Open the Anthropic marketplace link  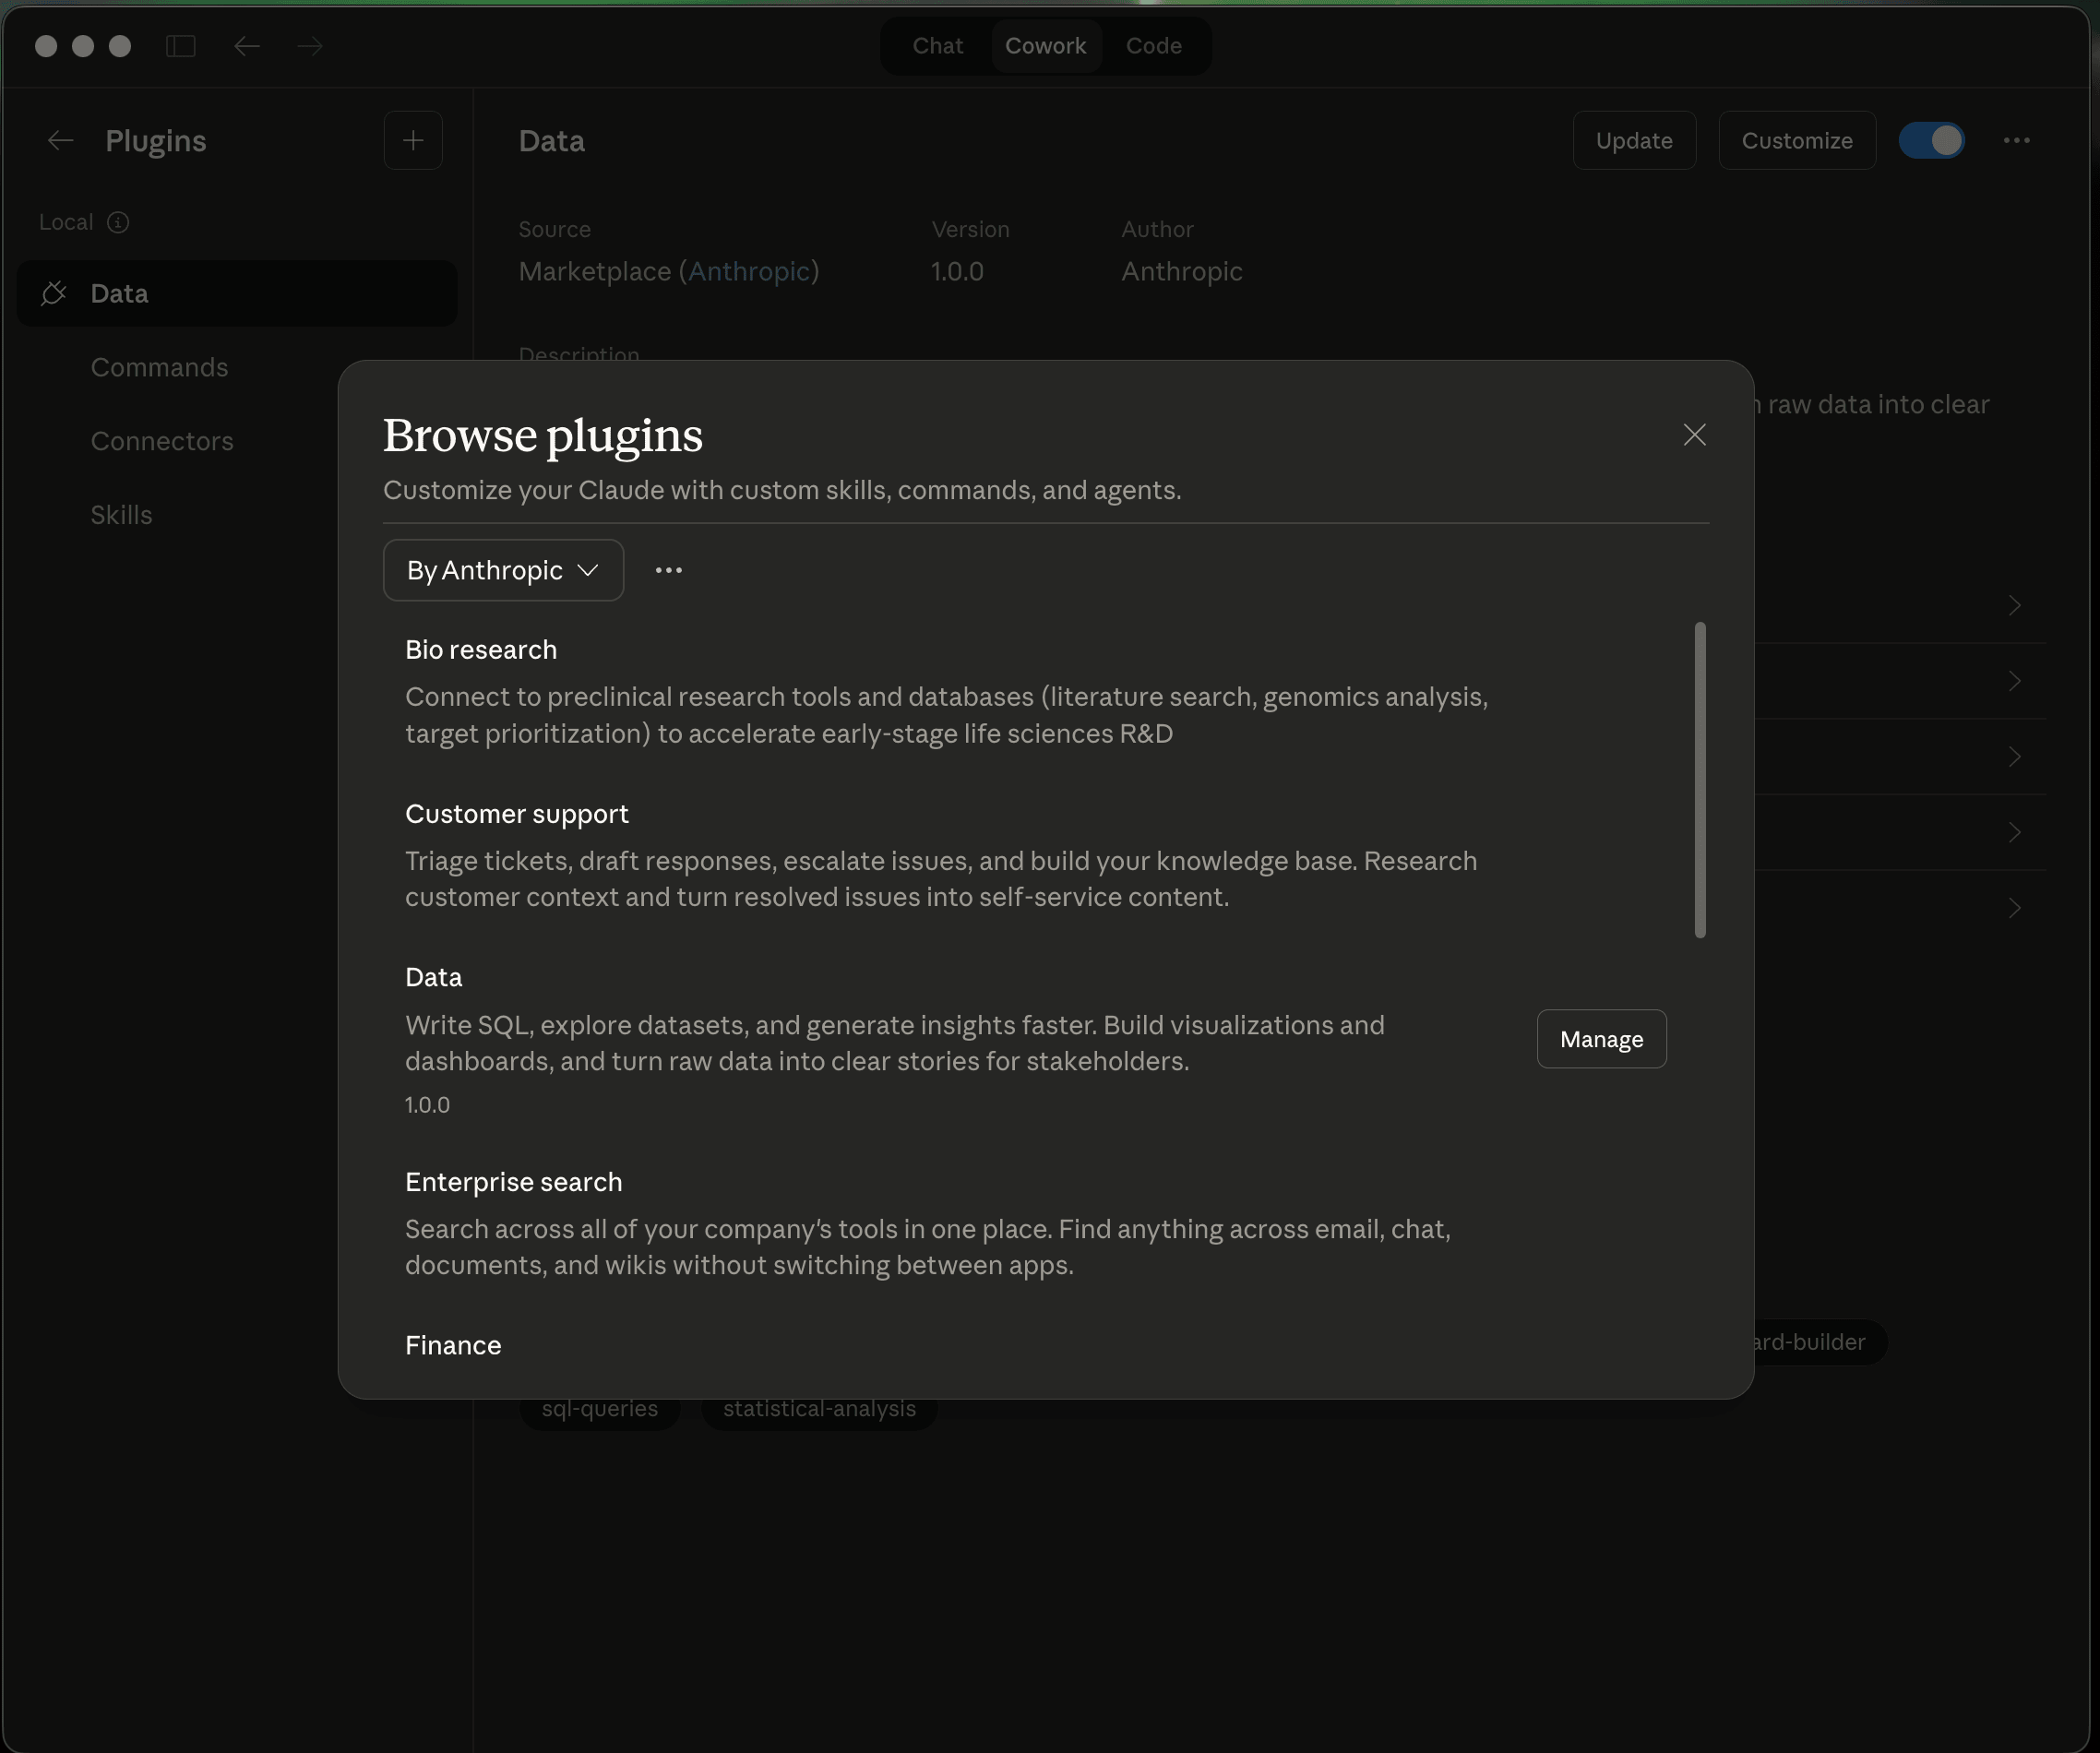click(750, 271)
